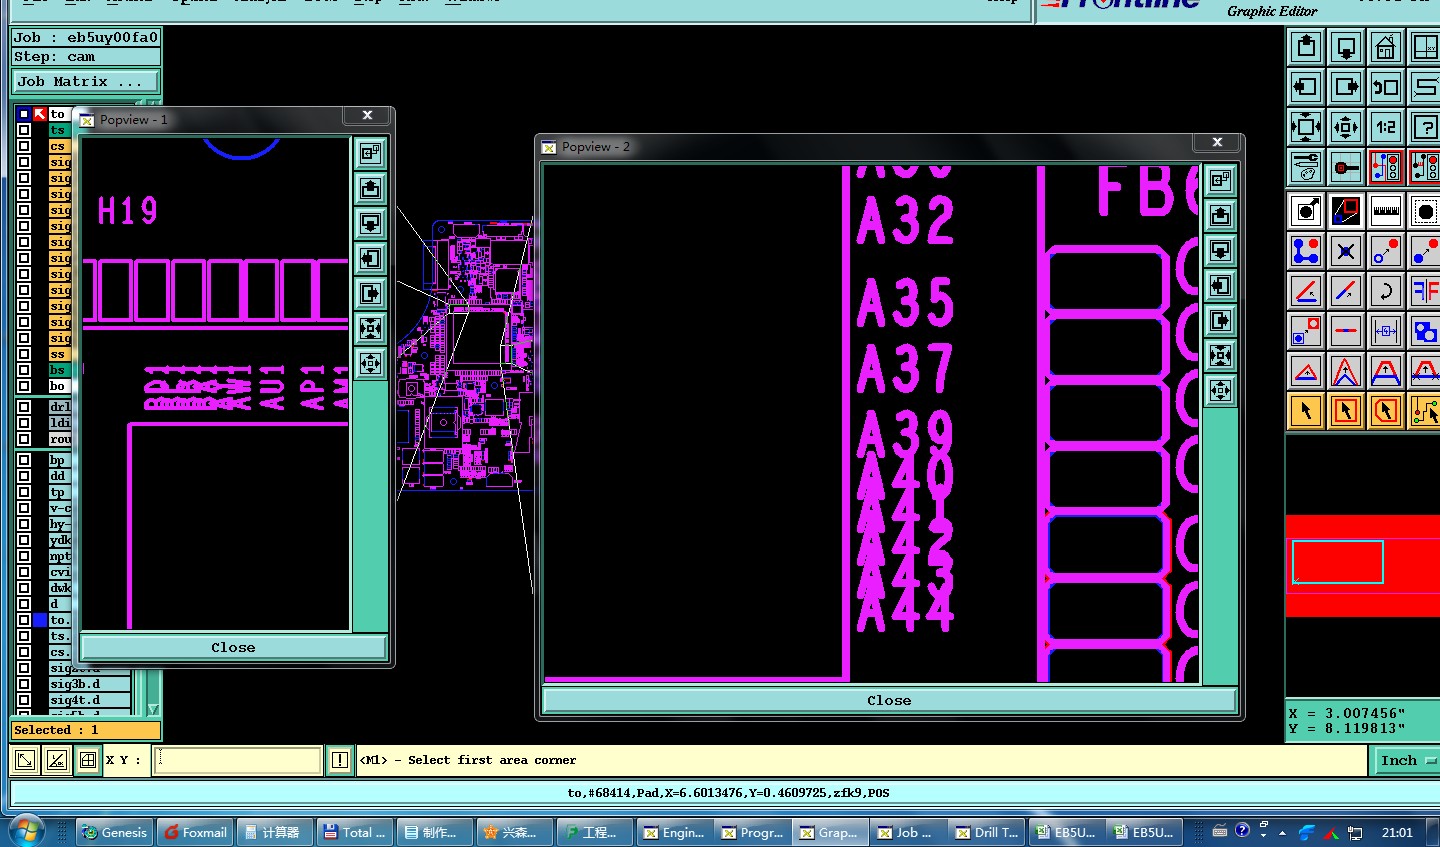This screenshot has height=847, width=1440.
Task: Toggle the checkbox for layer bp
Action: coord(24,460)
